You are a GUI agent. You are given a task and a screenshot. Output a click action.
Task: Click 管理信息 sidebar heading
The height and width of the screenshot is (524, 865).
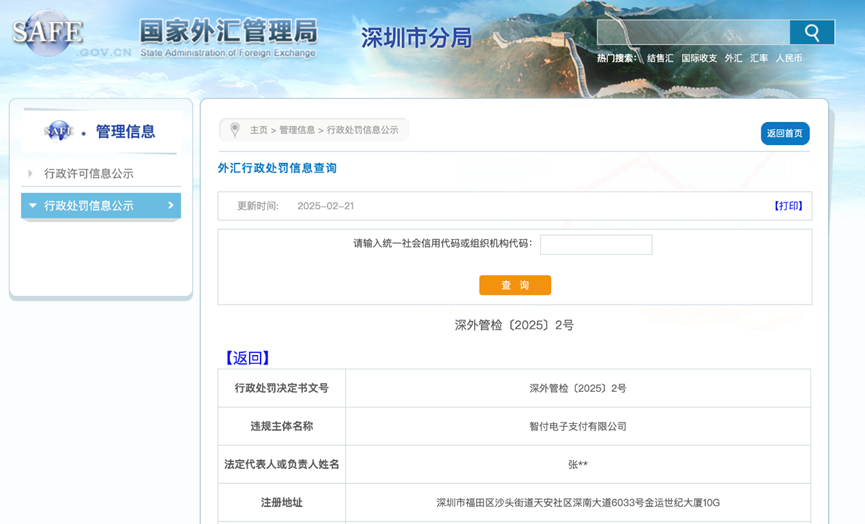pyautogui.click(x=125, y=131)
